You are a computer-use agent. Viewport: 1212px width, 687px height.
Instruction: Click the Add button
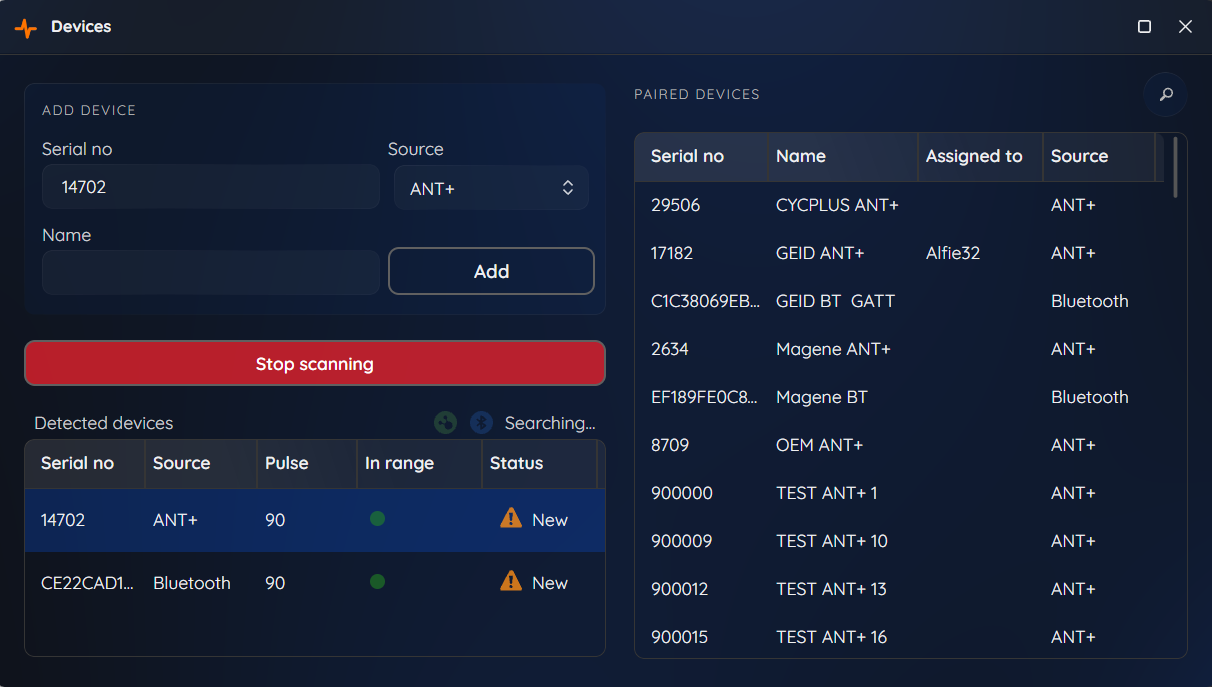(x=491, y=271)
